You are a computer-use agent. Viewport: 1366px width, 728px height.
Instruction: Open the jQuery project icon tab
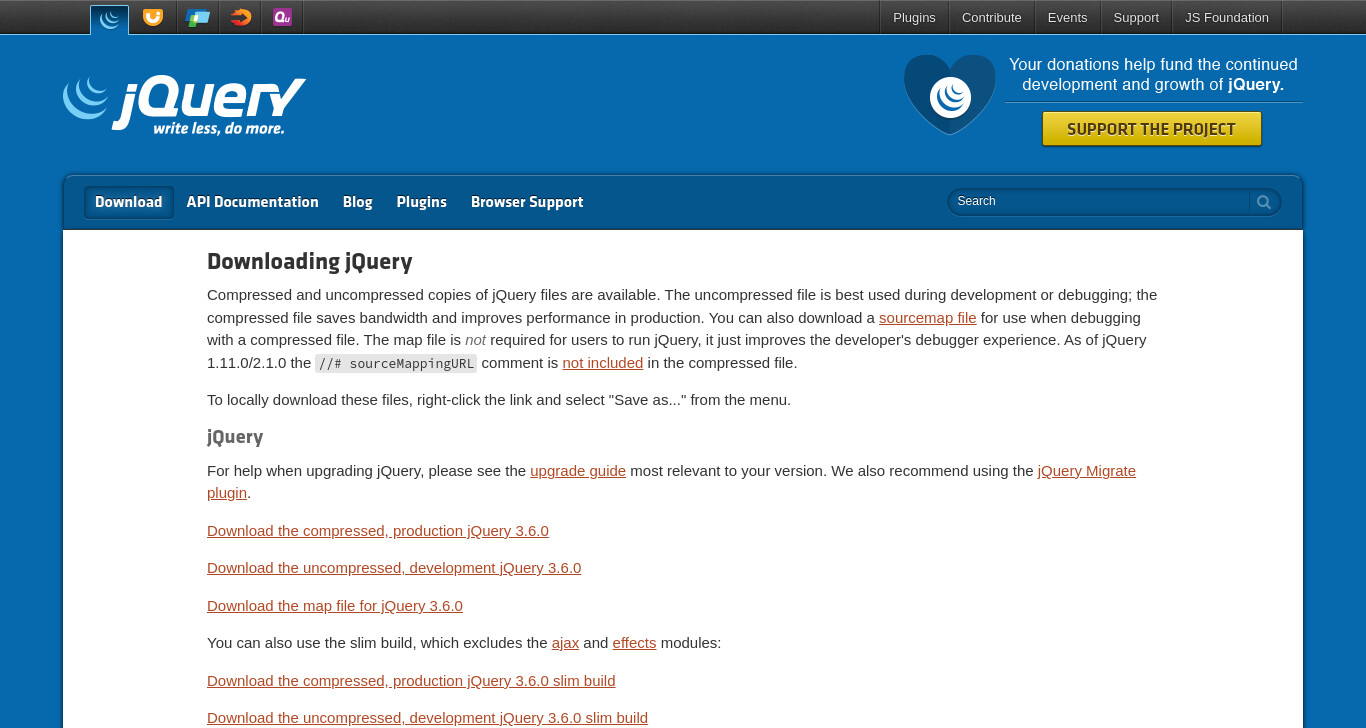pos(109,19)
